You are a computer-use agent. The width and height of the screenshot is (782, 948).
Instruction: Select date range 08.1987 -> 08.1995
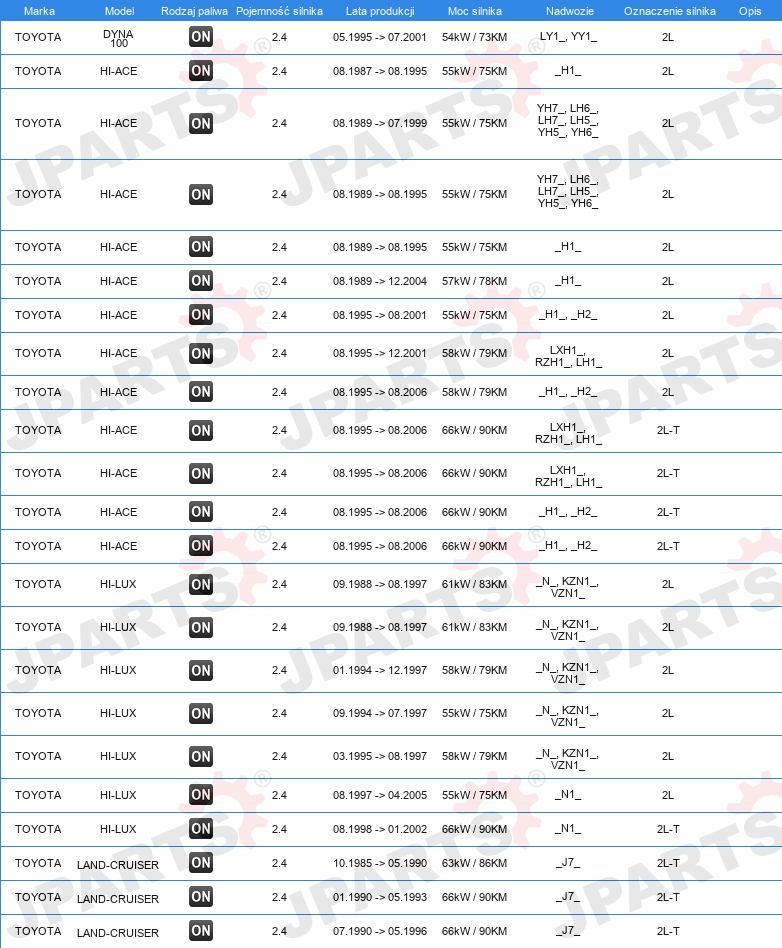pyautogui.click(x=380, y=71)
